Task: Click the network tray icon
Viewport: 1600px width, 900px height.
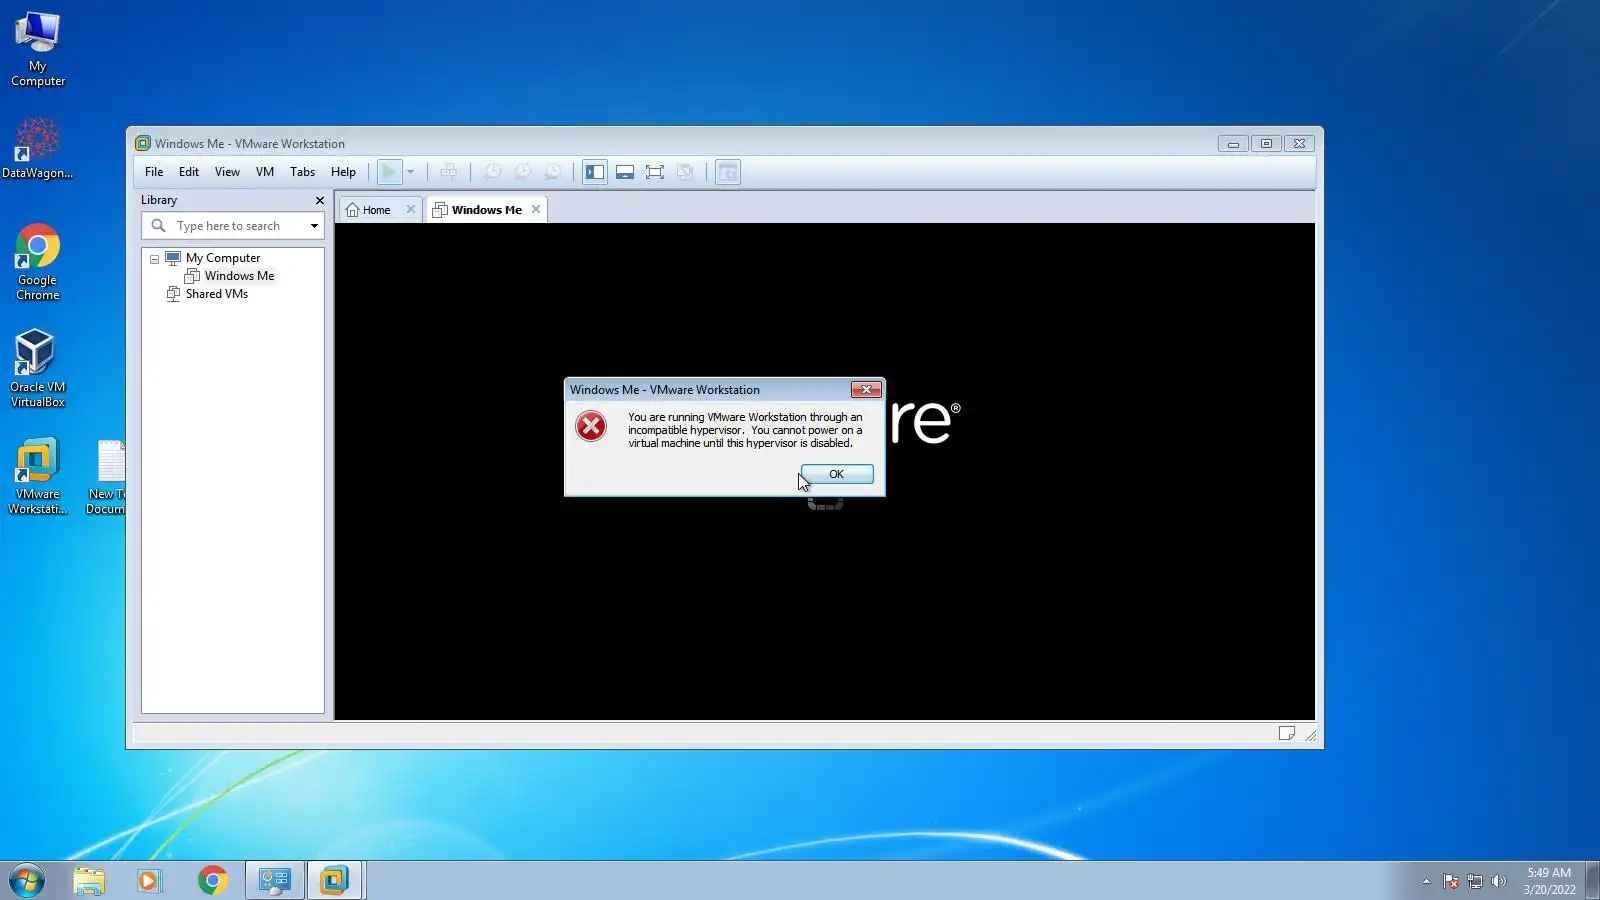Action: (1475, 881)
